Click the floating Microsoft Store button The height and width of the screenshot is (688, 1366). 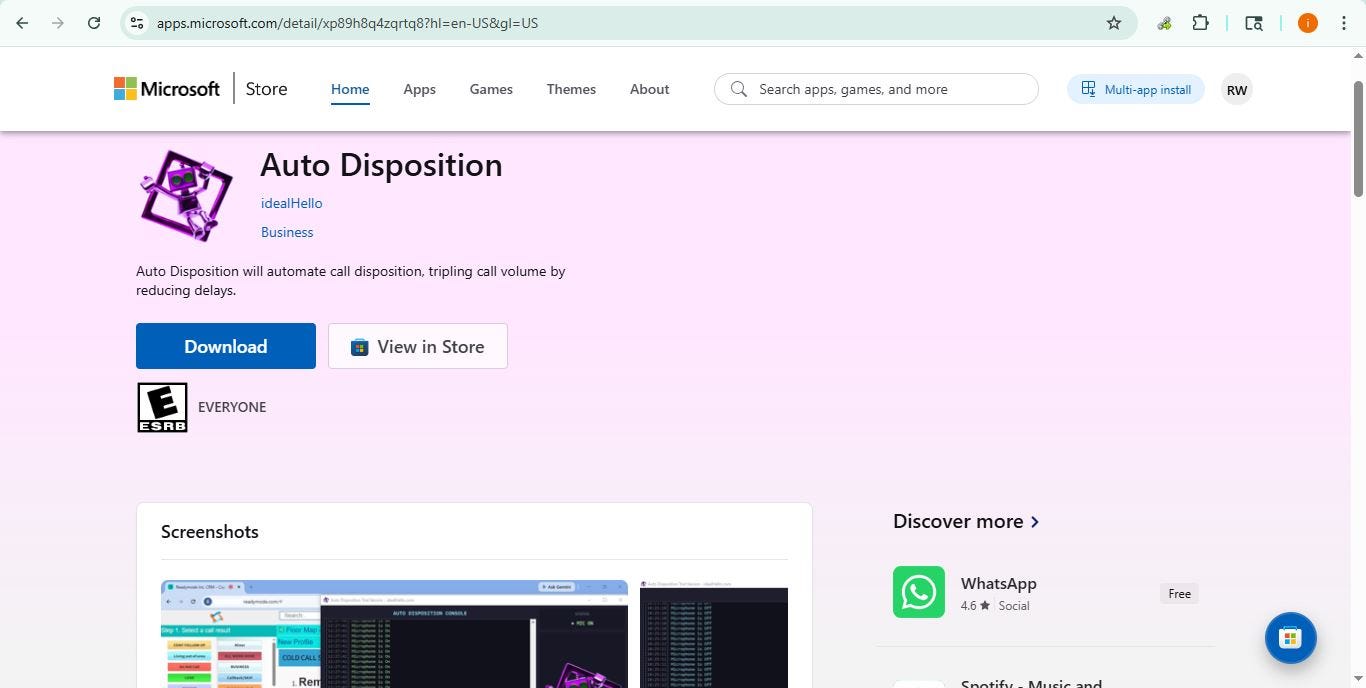click(1290, 638)
